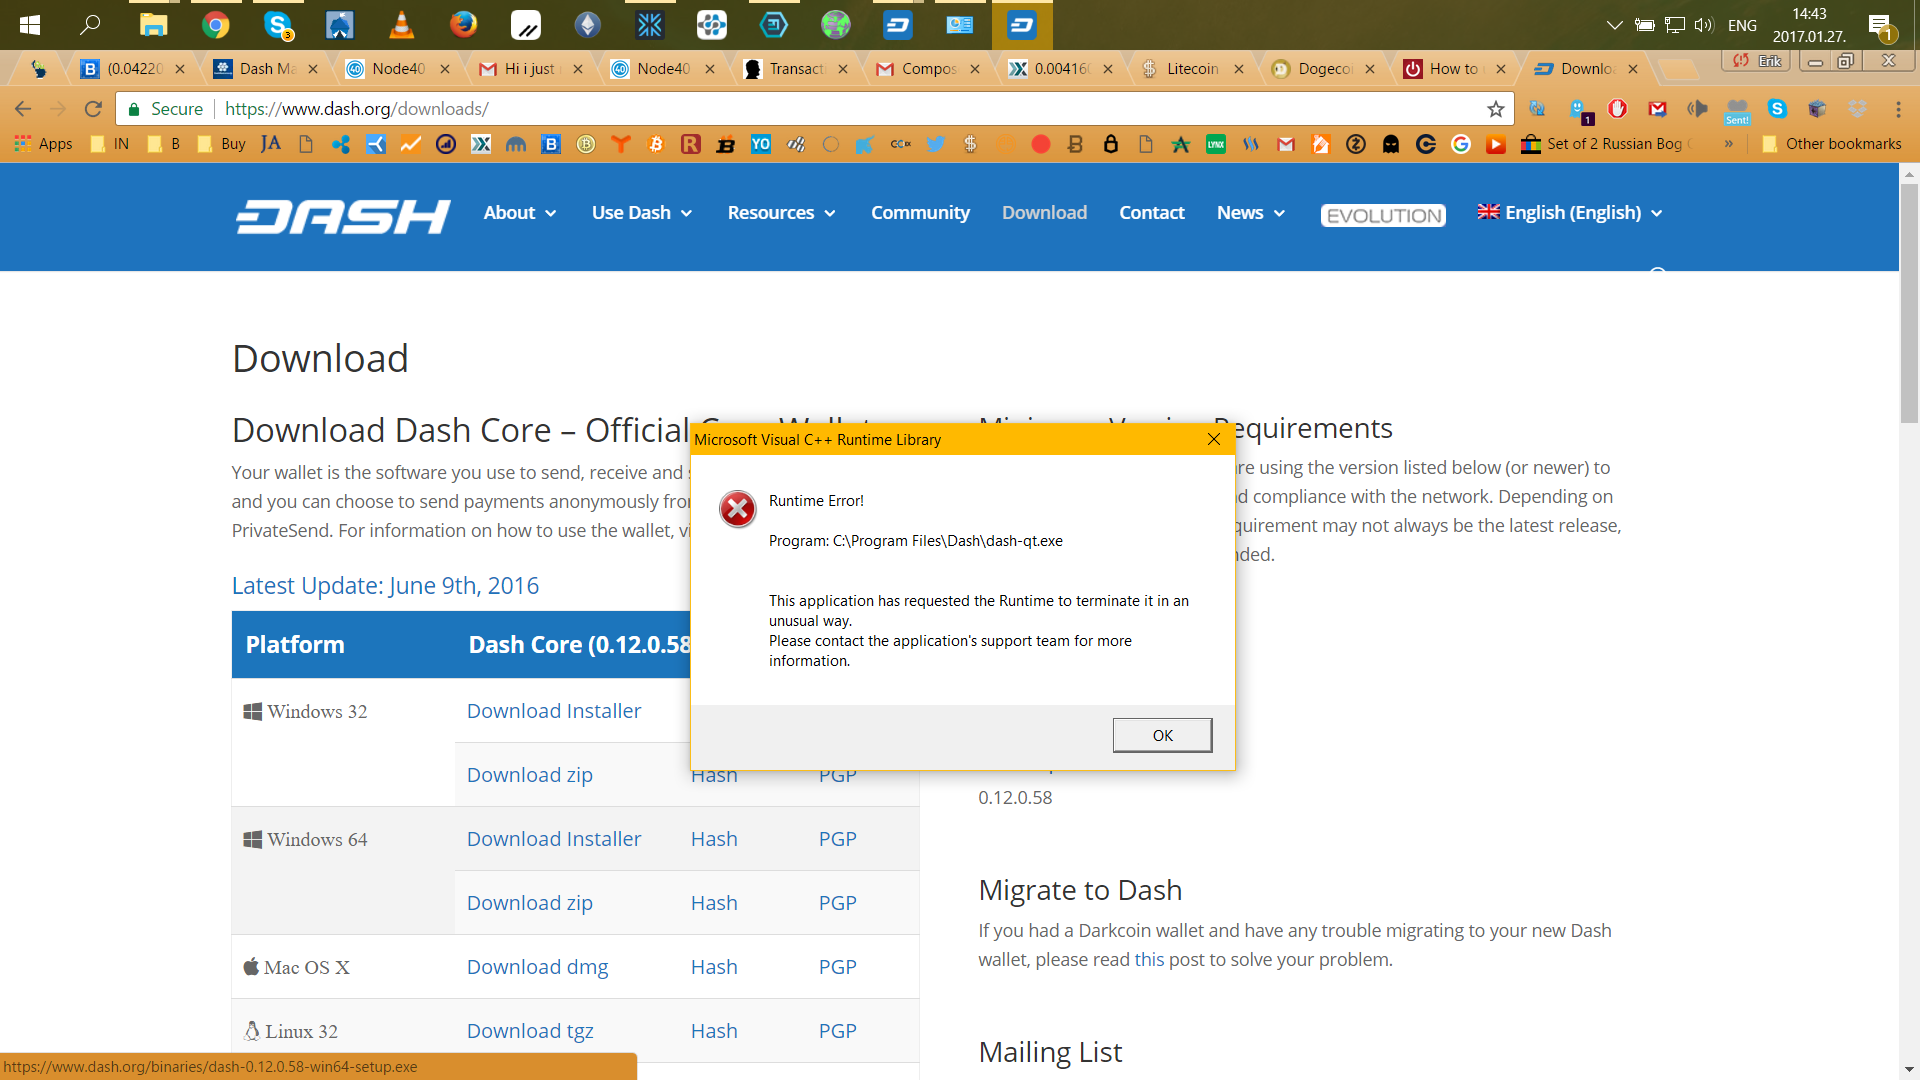Screen dimensions: 1920x1080
Task: Expand the News menu
Action: tap(1250, 213)
